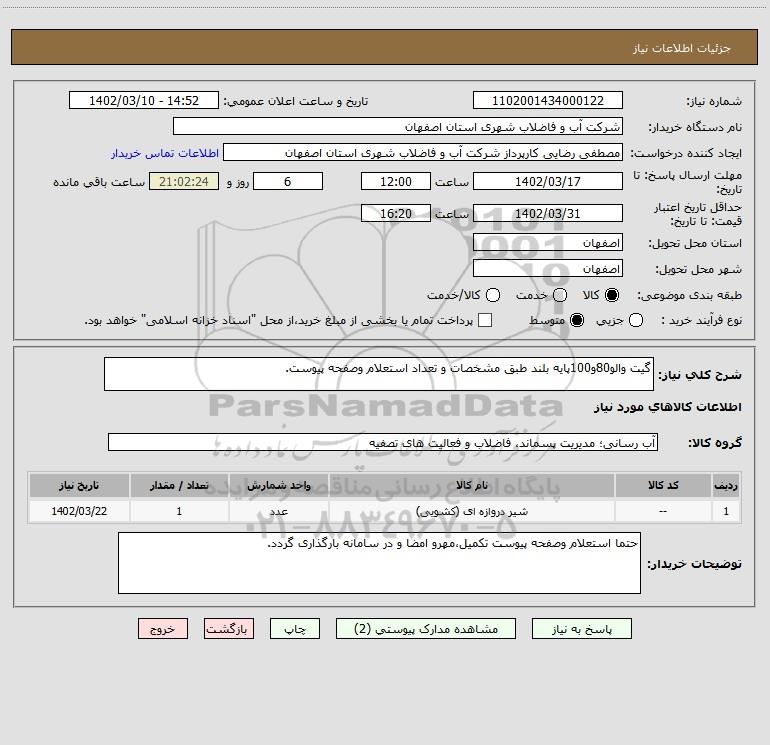The image size is (770, 745).
Task: Click the چاپ print button
Action: coord(295,629)
